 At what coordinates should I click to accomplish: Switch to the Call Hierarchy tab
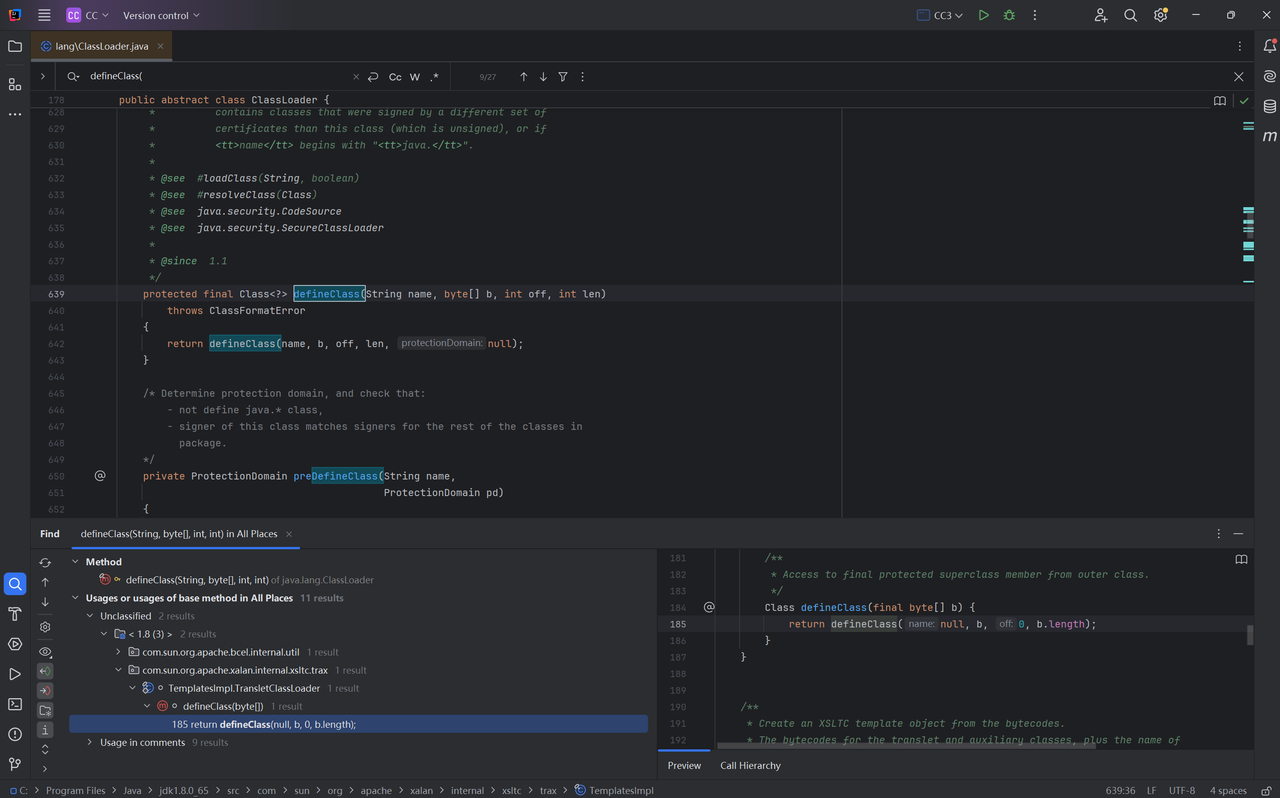click(x=750, y=765)
